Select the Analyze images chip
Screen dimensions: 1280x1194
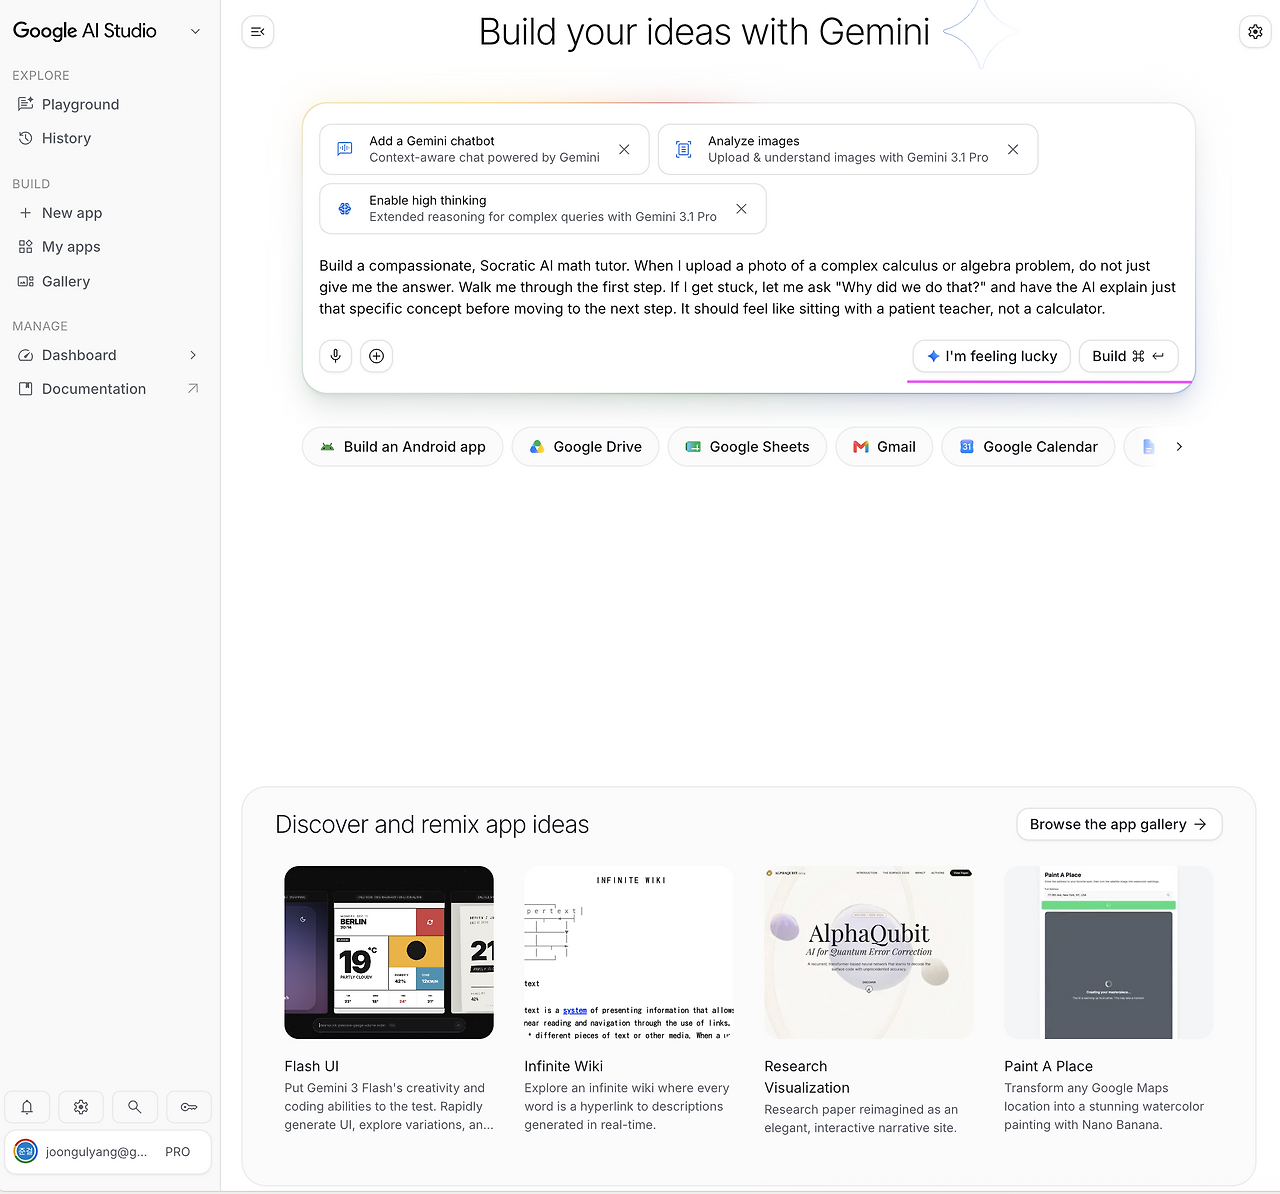848,149
